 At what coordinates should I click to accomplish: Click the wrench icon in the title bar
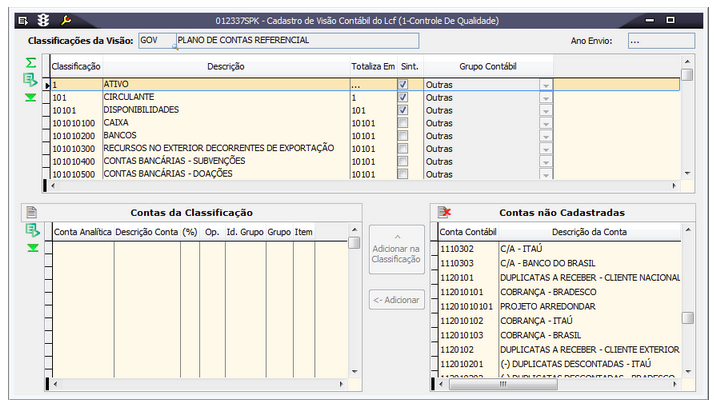[66, 19]
